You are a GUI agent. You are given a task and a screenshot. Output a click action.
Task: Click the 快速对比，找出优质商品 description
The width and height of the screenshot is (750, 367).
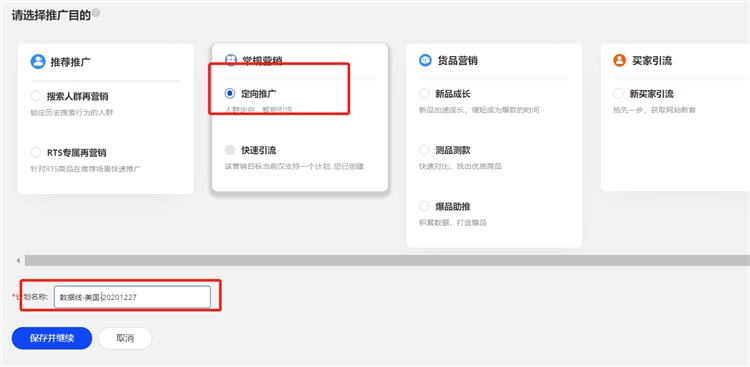coord(460,167)
